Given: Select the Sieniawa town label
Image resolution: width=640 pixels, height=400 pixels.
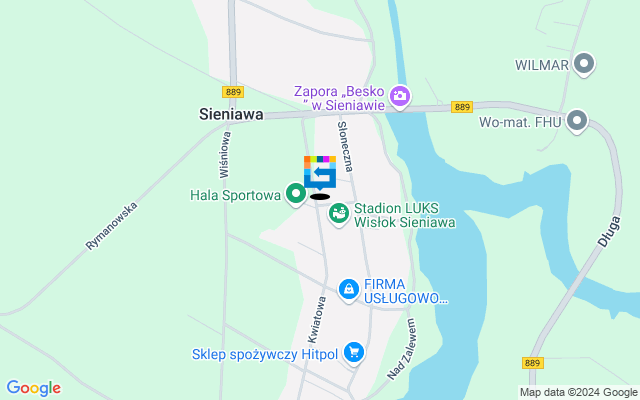Looking at the screenshot, I should coord(231,114).
